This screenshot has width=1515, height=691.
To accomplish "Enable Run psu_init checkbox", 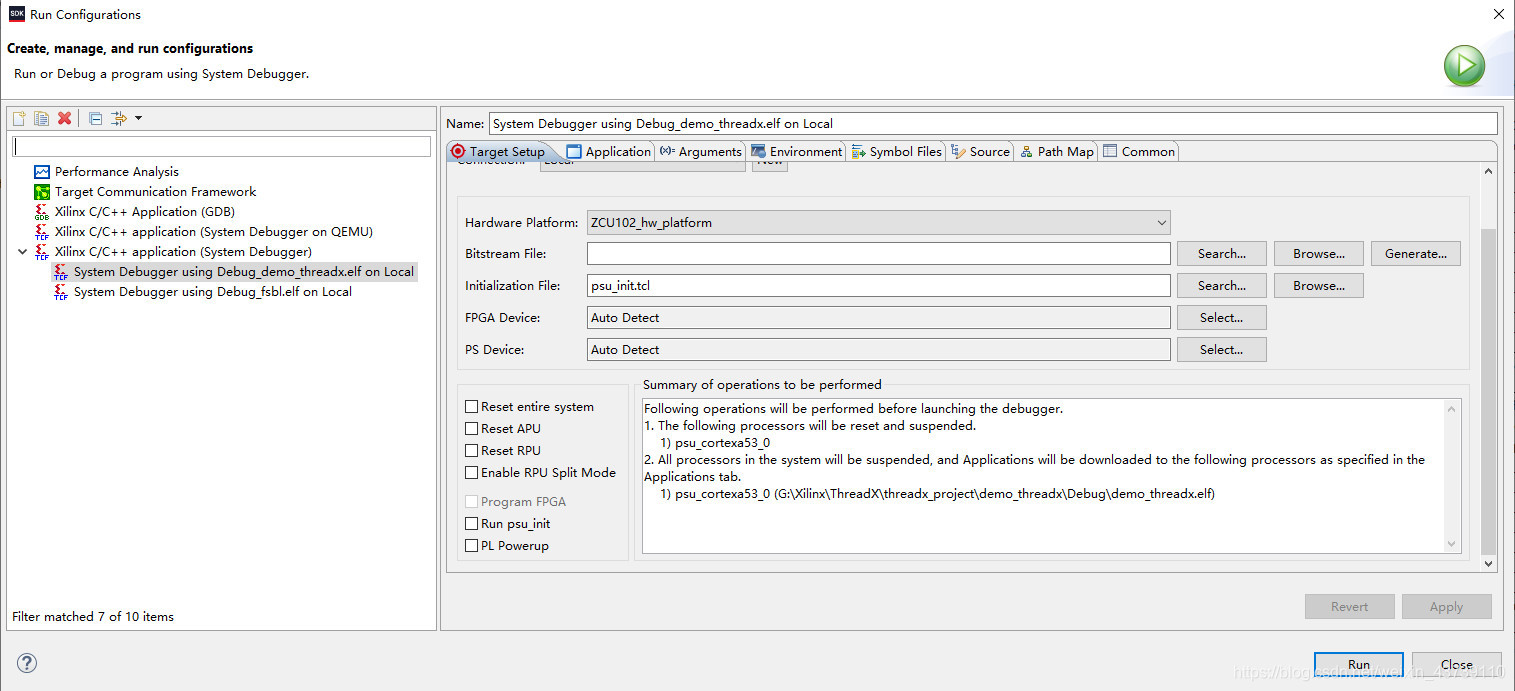I will [x=472, y=524].
